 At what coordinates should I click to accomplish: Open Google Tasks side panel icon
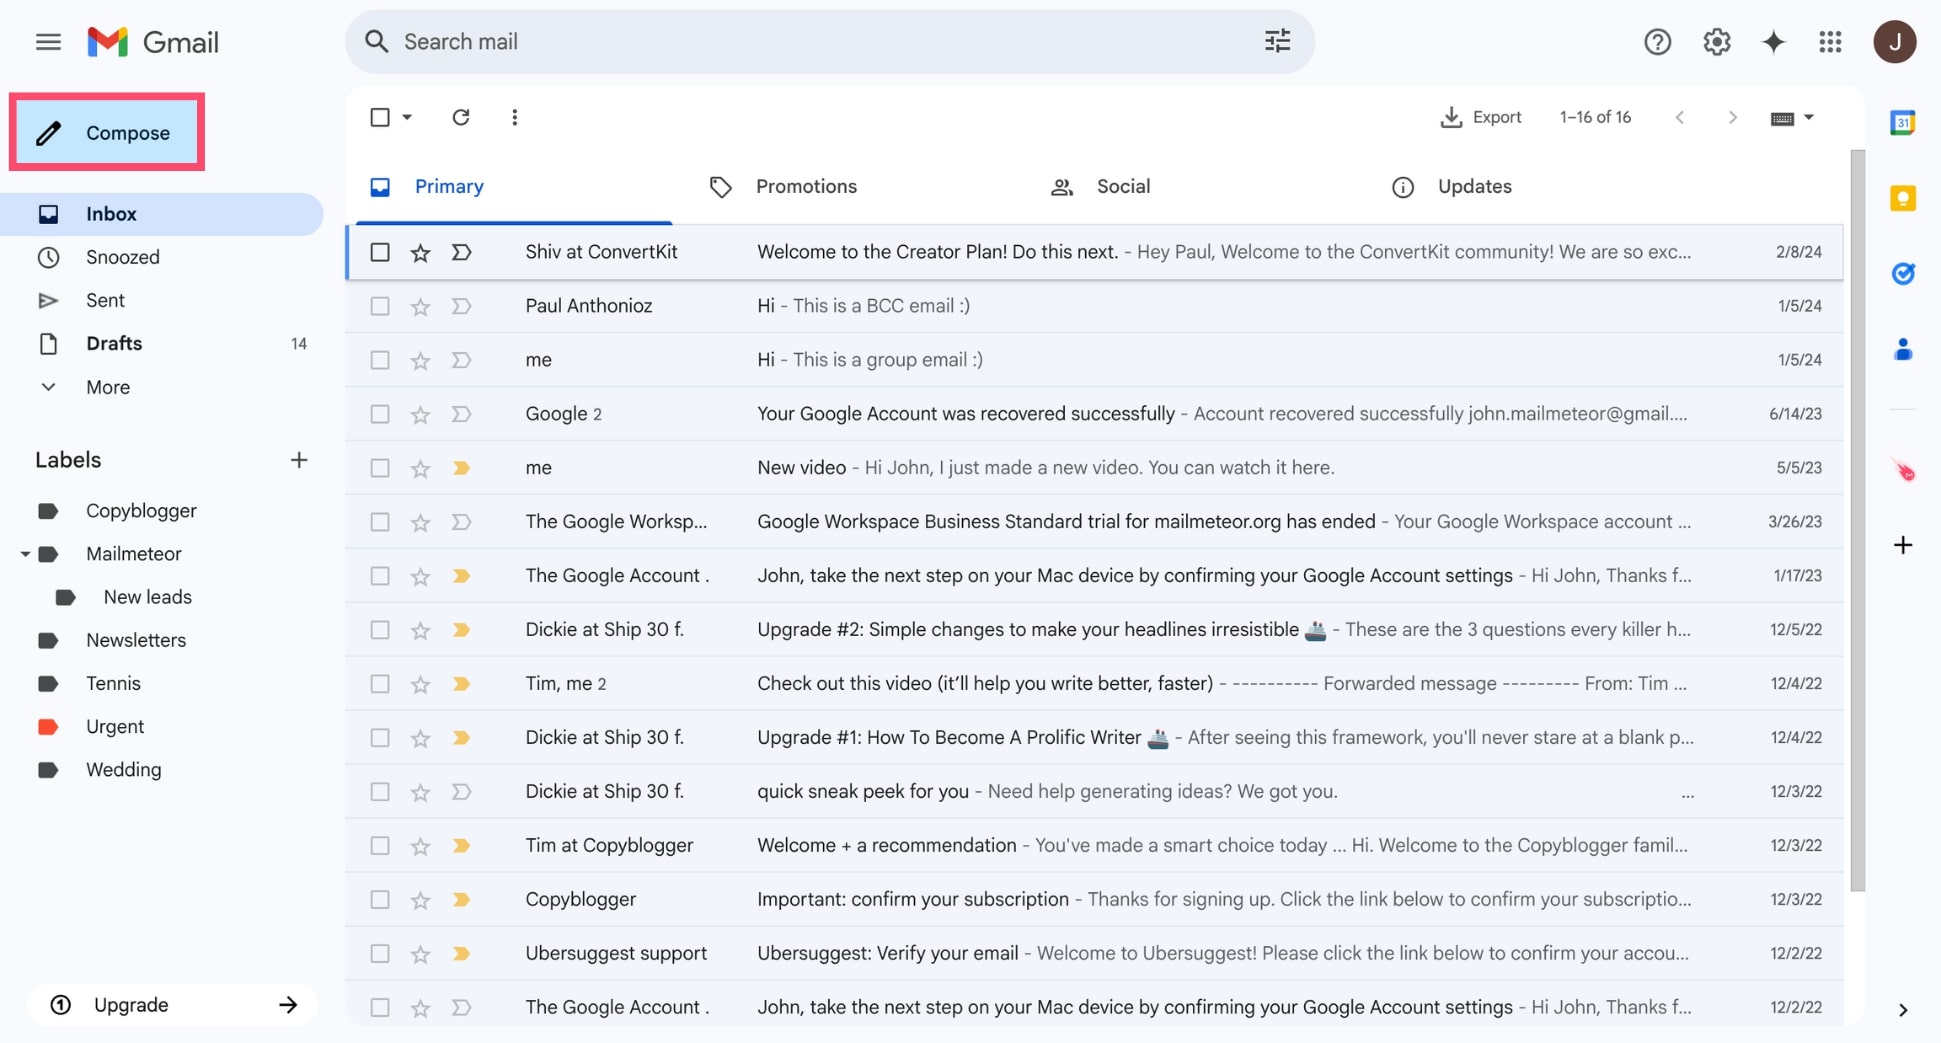click(x=1902, y=273)
